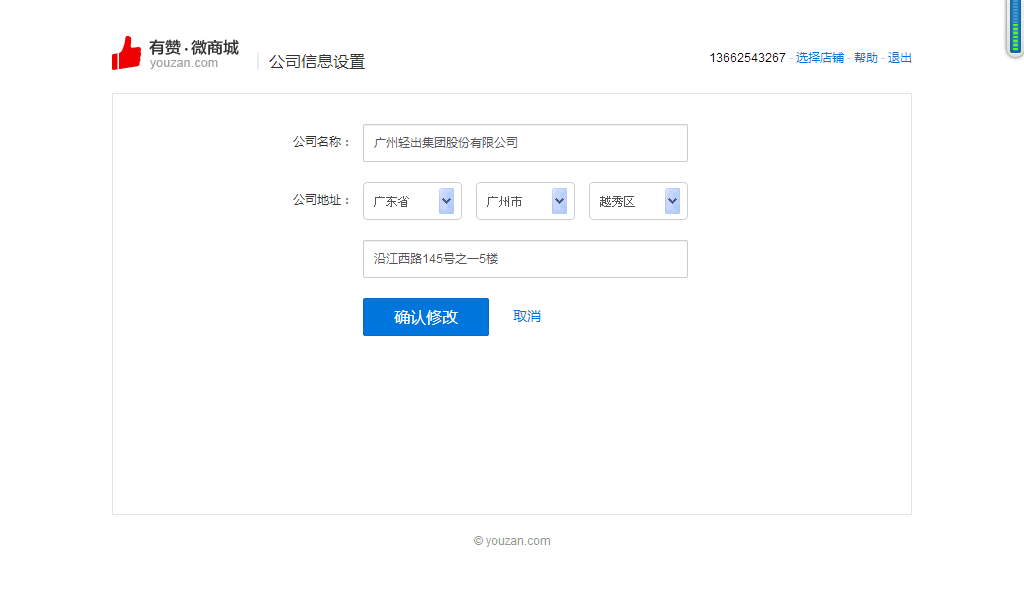Click 退出 to log out
This screenshot has width=1024, height=609.
coord(899,57)
